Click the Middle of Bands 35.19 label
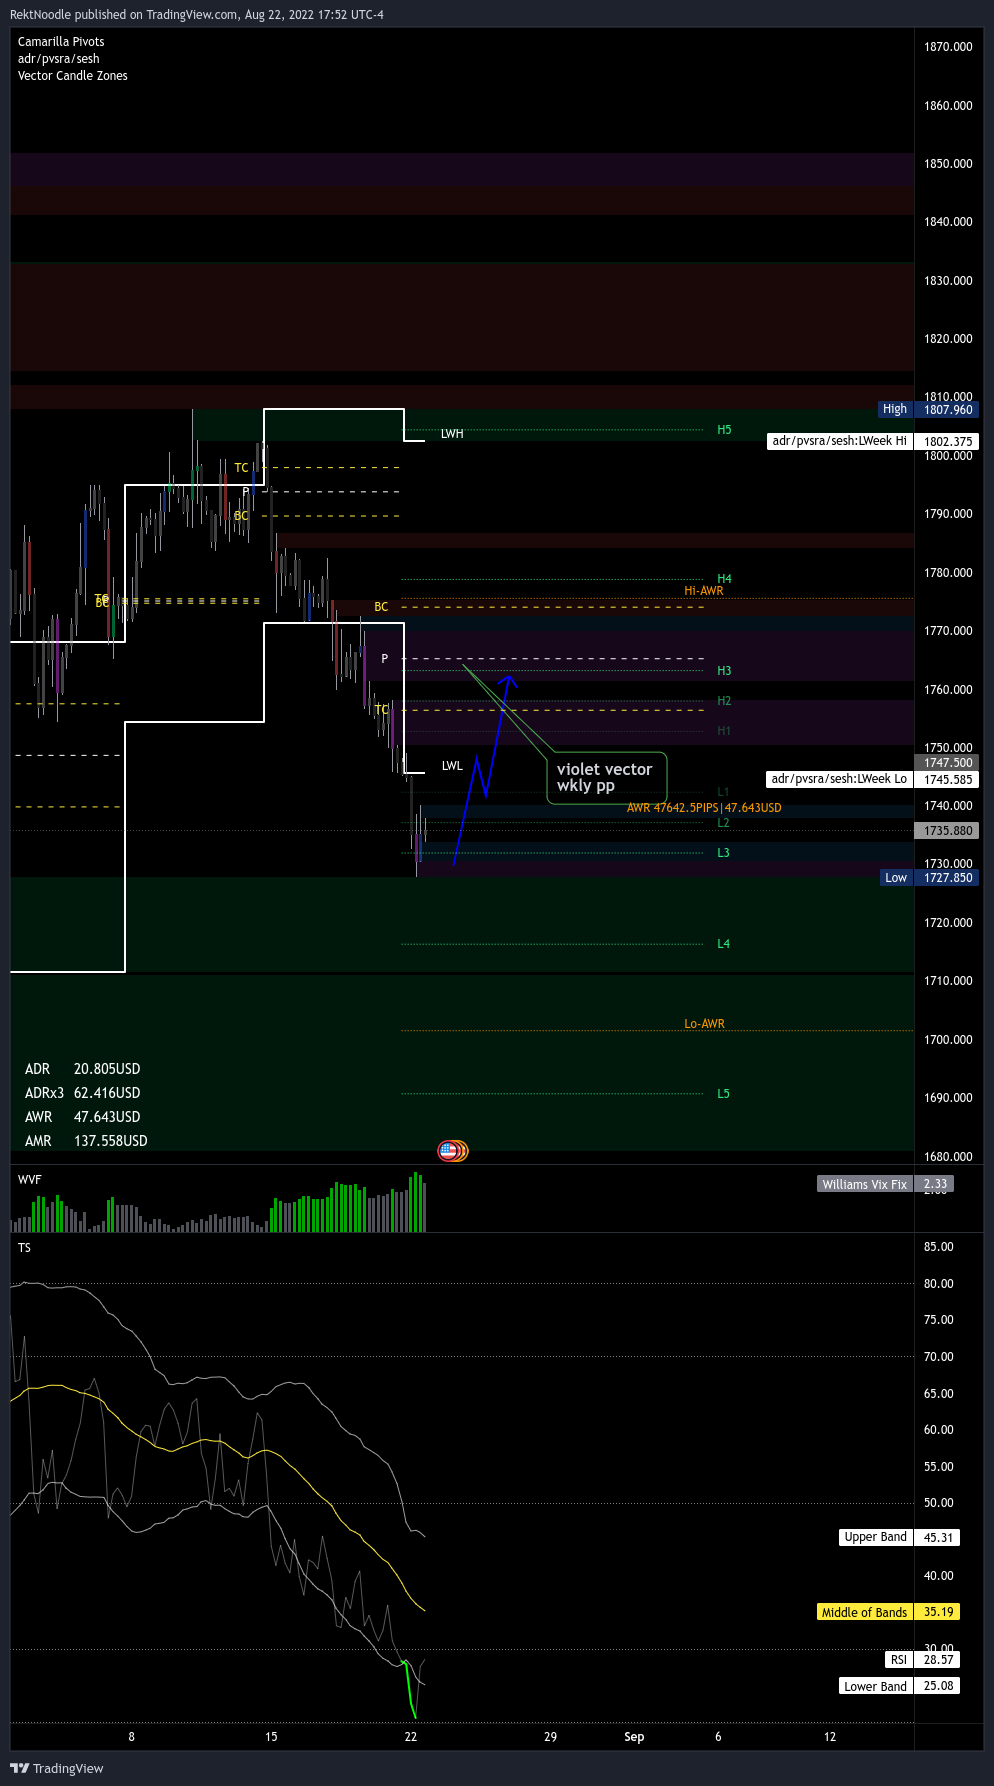 pos(888,1612)
